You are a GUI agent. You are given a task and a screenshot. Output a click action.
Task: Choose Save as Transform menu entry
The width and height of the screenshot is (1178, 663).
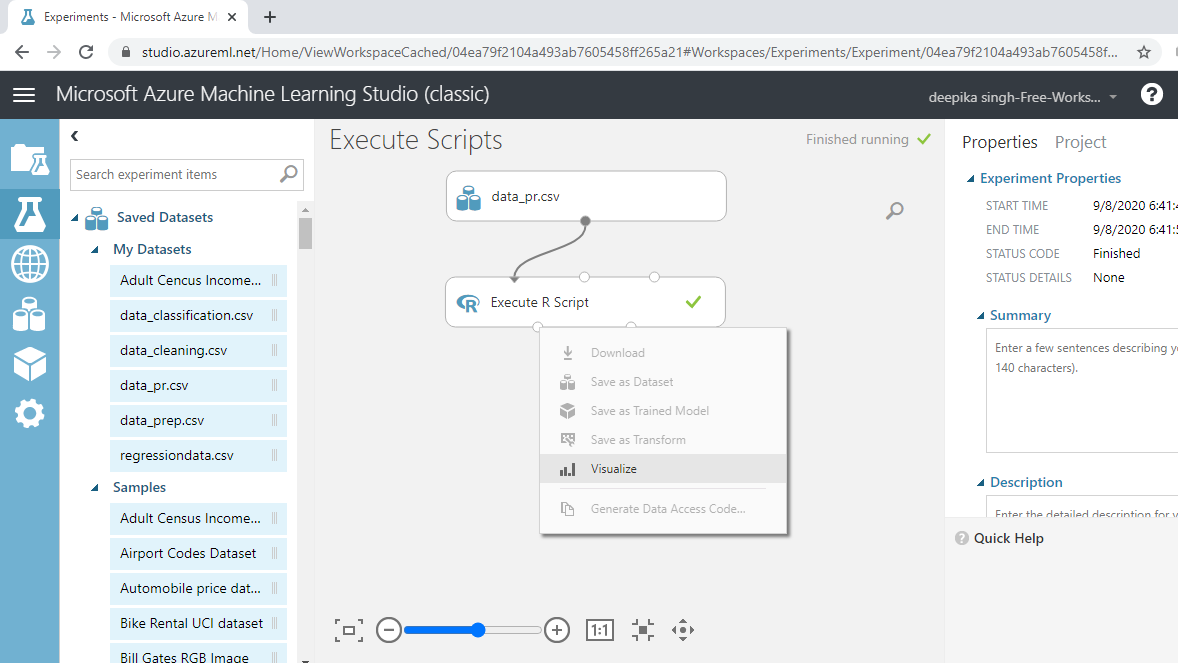pos(663,440)
